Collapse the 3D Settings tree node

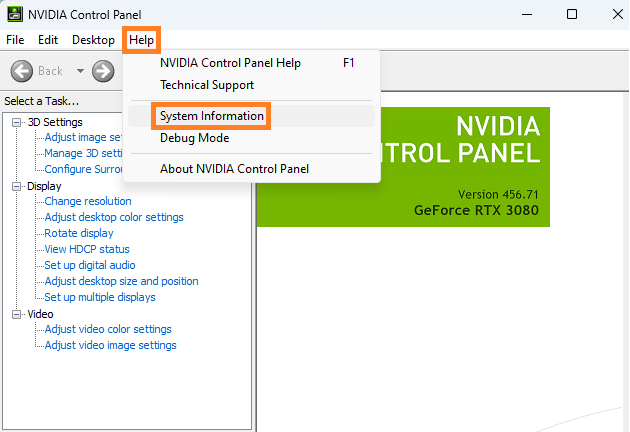coord(16,122)
